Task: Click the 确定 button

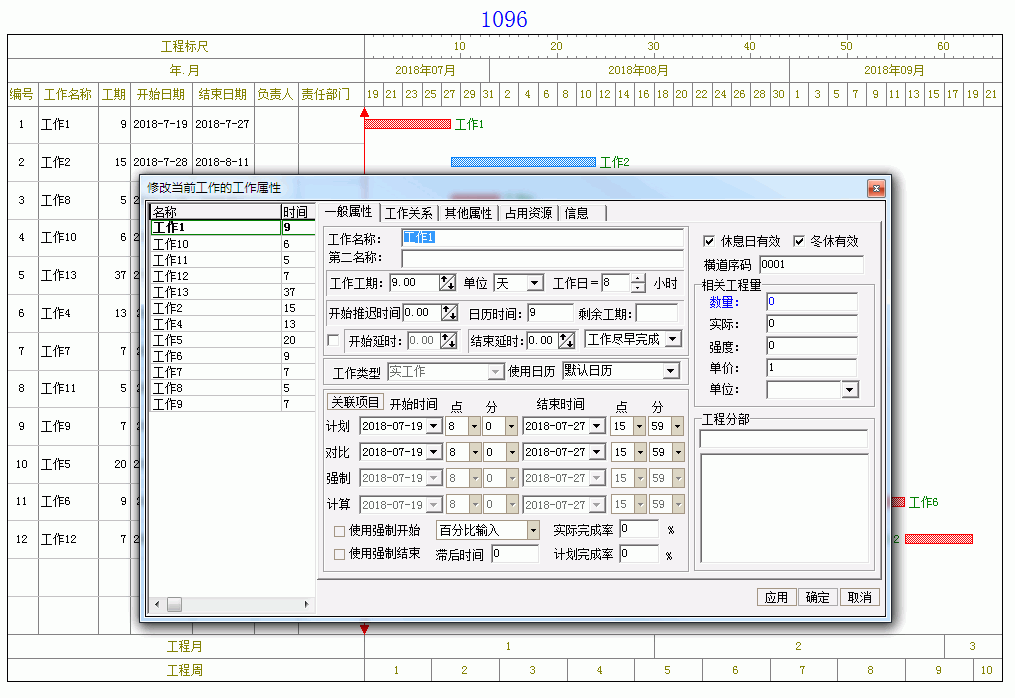Action: point(817,597)
